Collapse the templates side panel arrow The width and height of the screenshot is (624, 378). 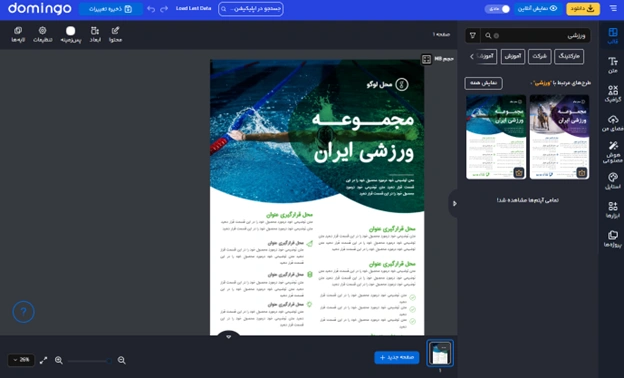(x=454, y=203)
